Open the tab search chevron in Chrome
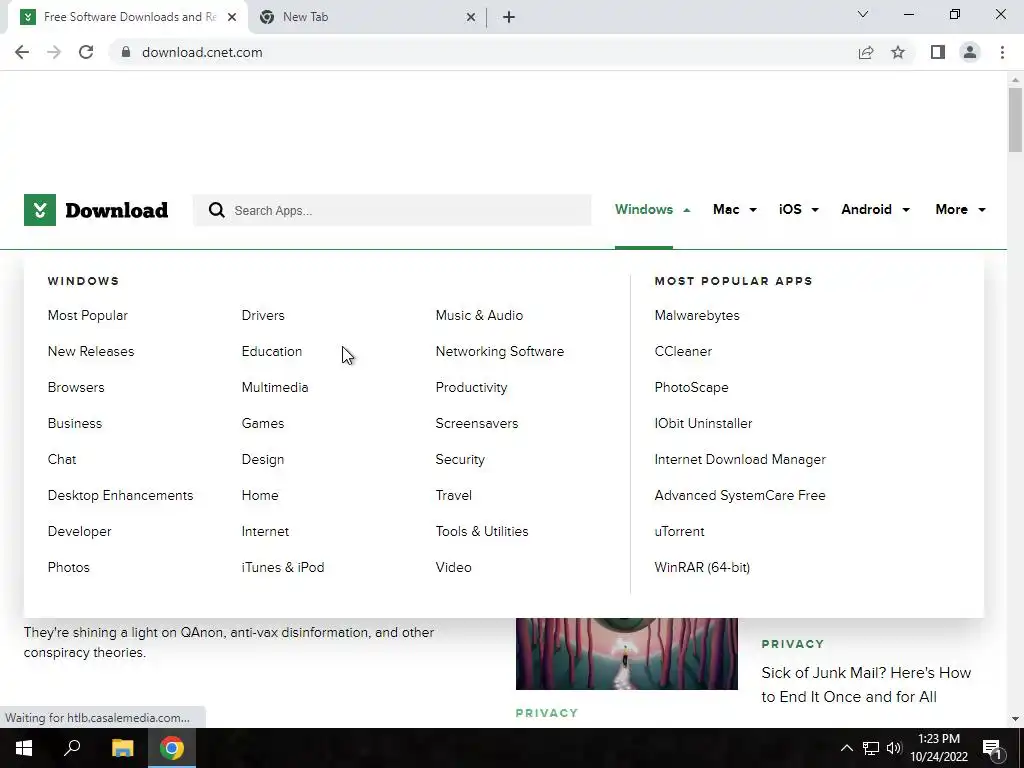 (x=863, y=14)
